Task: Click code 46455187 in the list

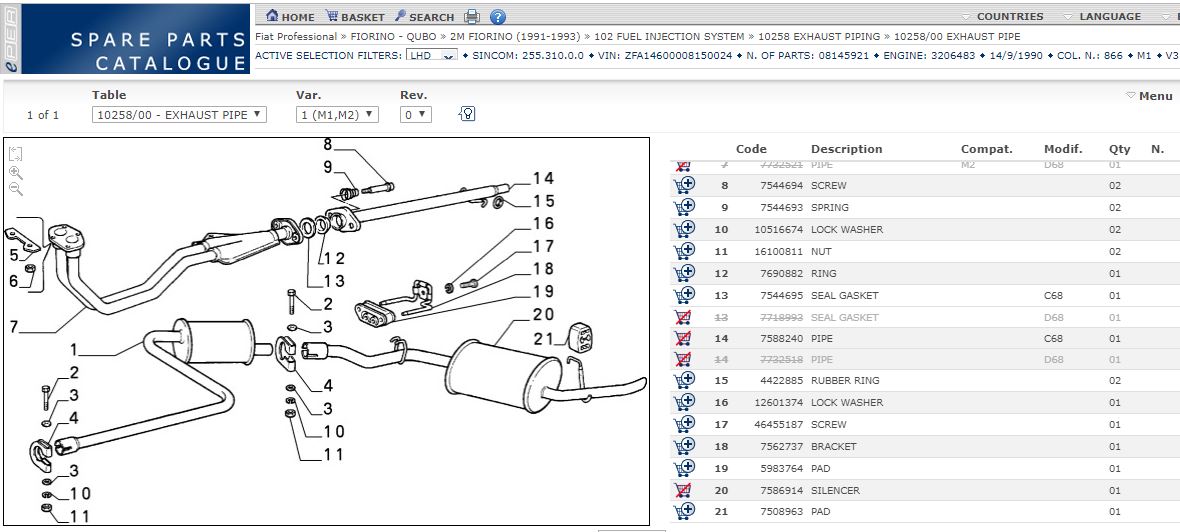Action: (779, 424)
